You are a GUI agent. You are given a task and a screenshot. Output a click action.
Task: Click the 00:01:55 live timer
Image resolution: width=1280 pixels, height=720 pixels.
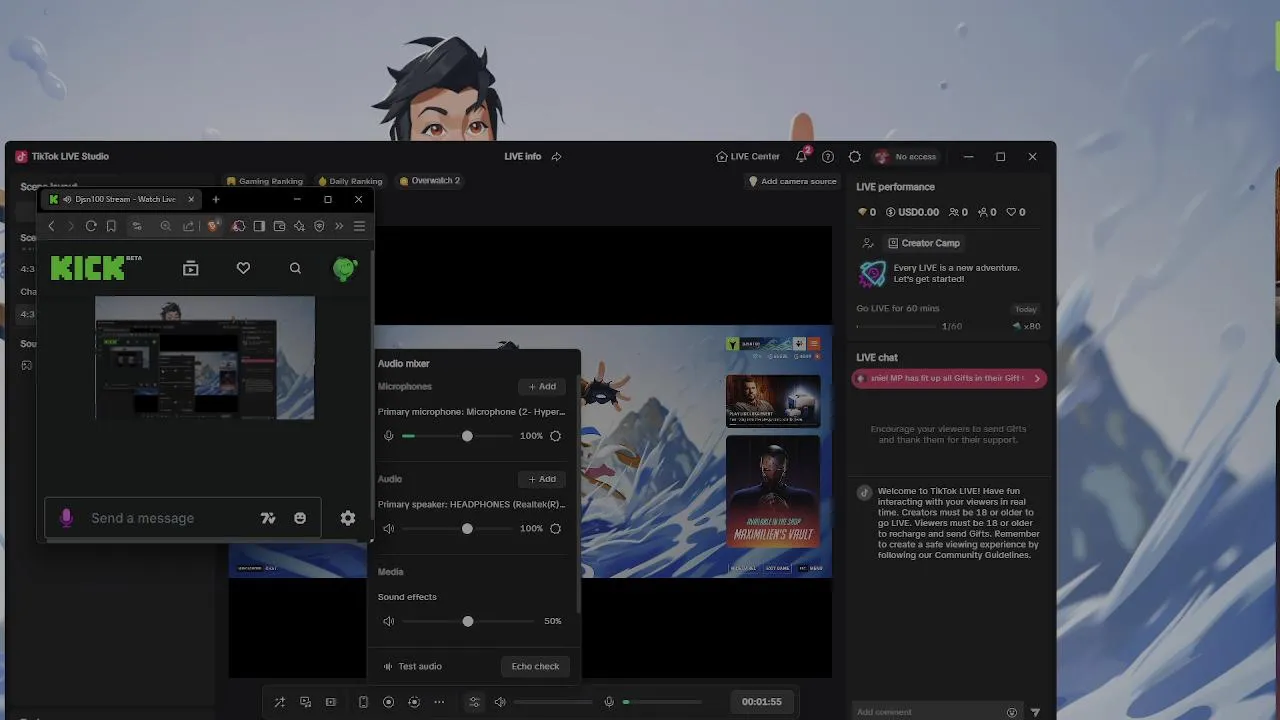click(762, 702)
